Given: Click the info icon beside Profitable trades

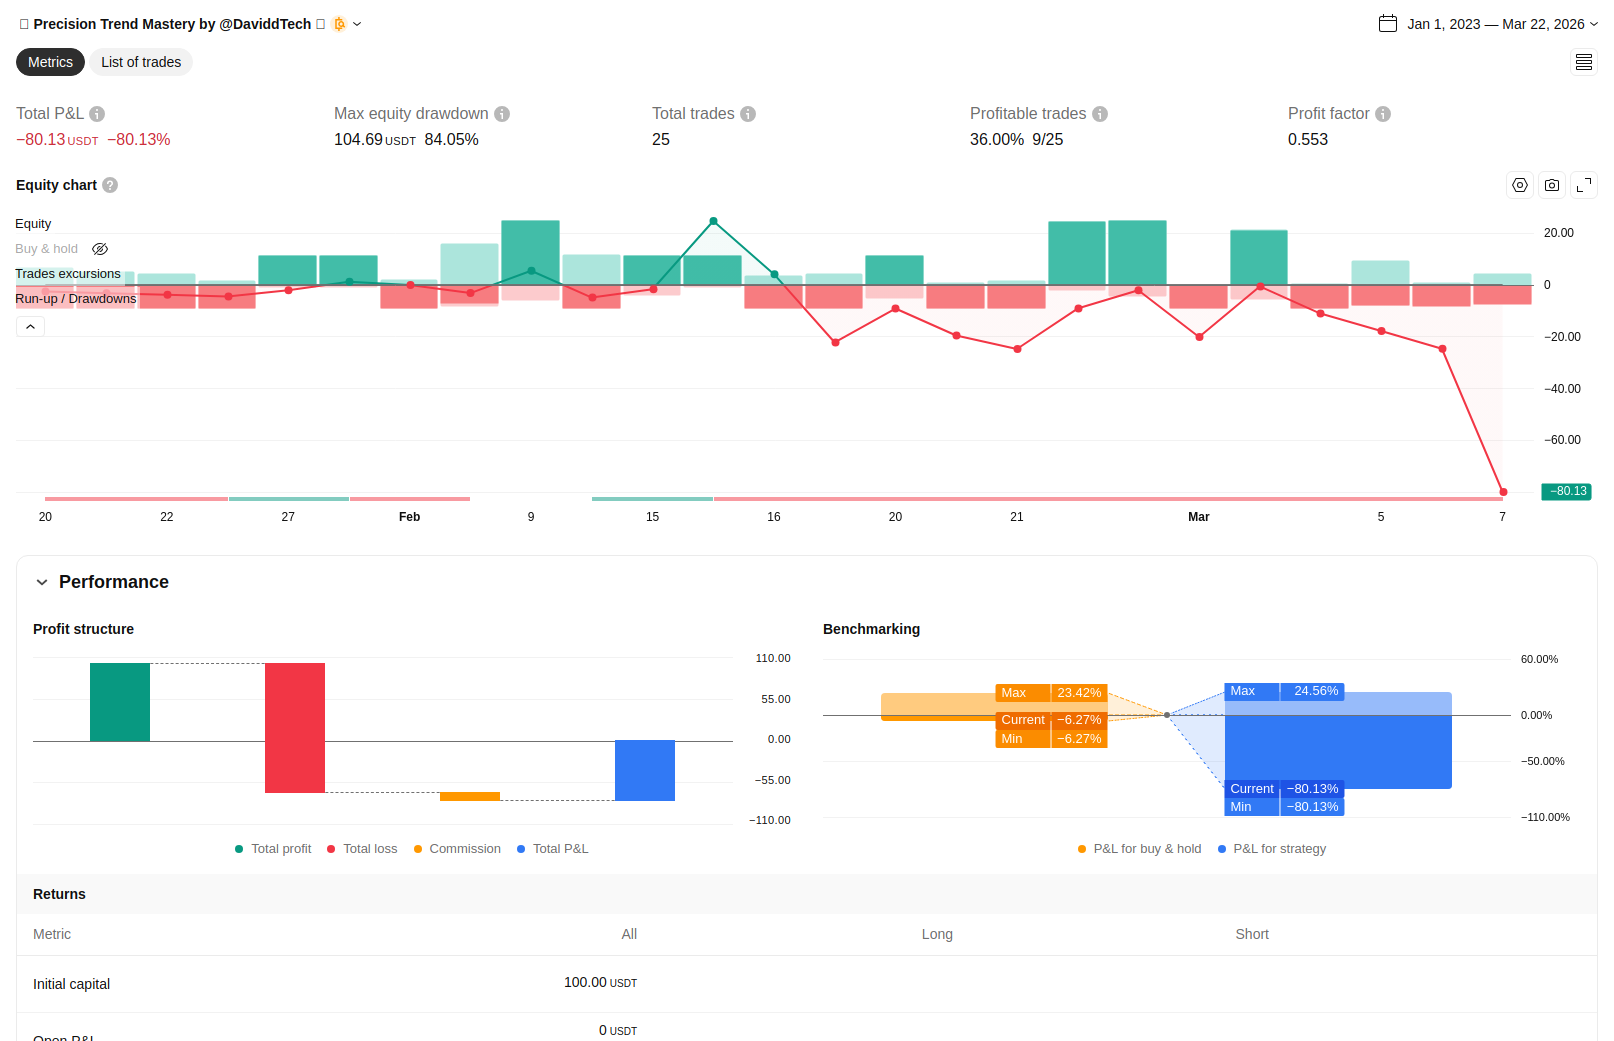Looking at the screenshot, I should [x=1100, y=114].
